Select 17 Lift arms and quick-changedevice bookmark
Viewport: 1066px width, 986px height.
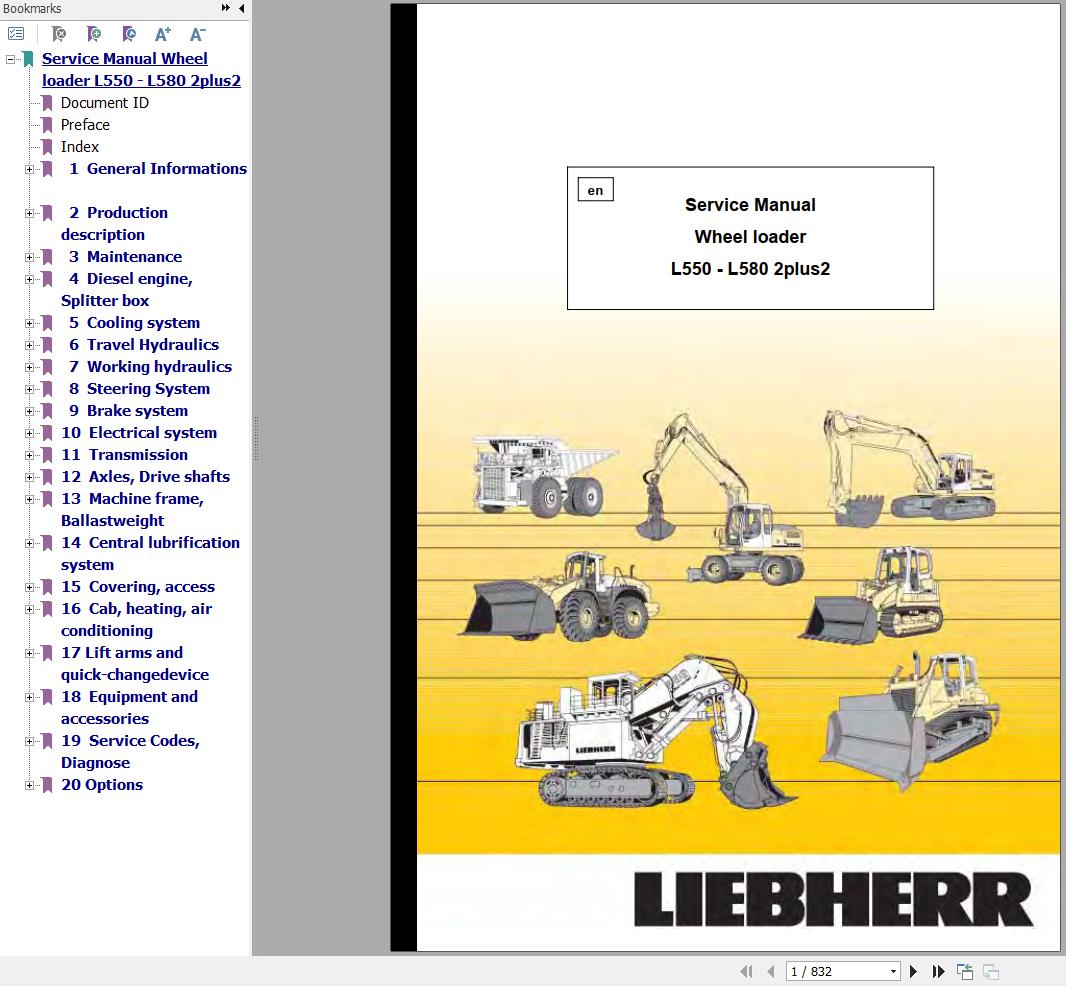point(135,664)
